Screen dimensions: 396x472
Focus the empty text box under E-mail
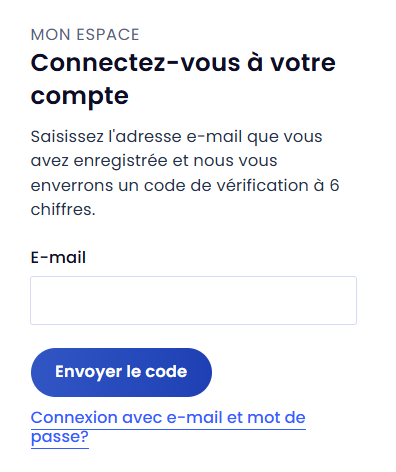point(193,300)
